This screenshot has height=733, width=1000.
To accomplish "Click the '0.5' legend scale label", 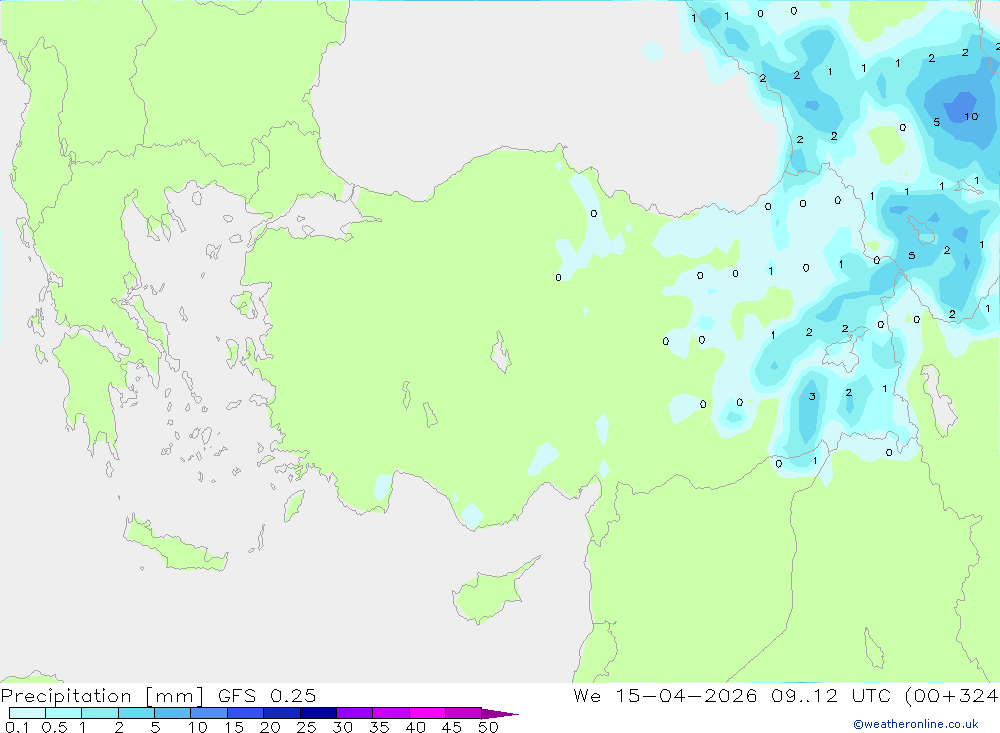I will point(54,727).
